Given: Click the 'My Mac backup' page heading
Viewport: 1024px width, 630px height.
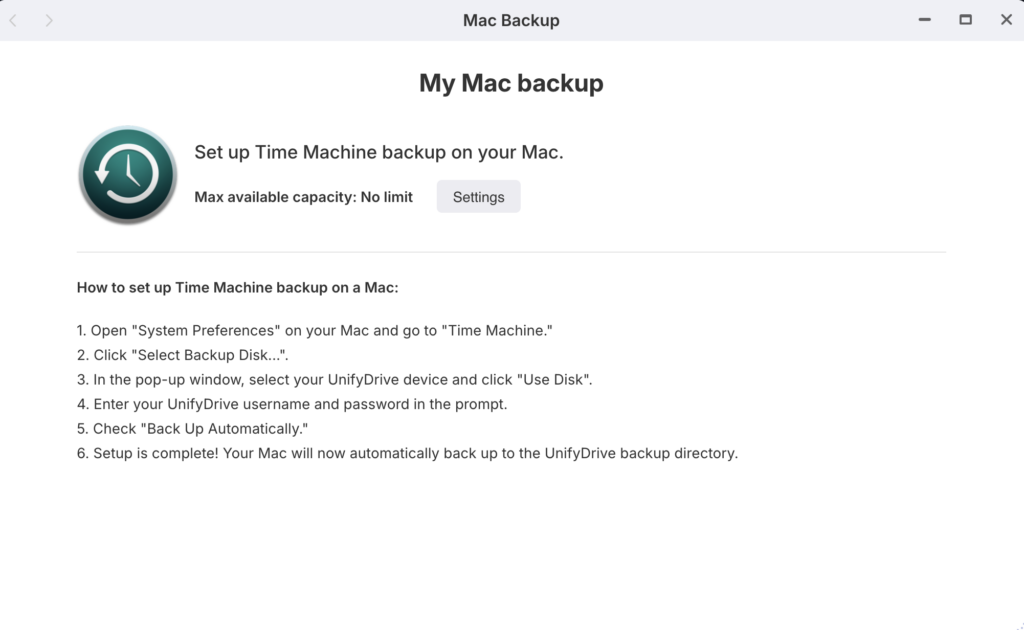Looking at the screenshot, I should (x=511, y=83).
